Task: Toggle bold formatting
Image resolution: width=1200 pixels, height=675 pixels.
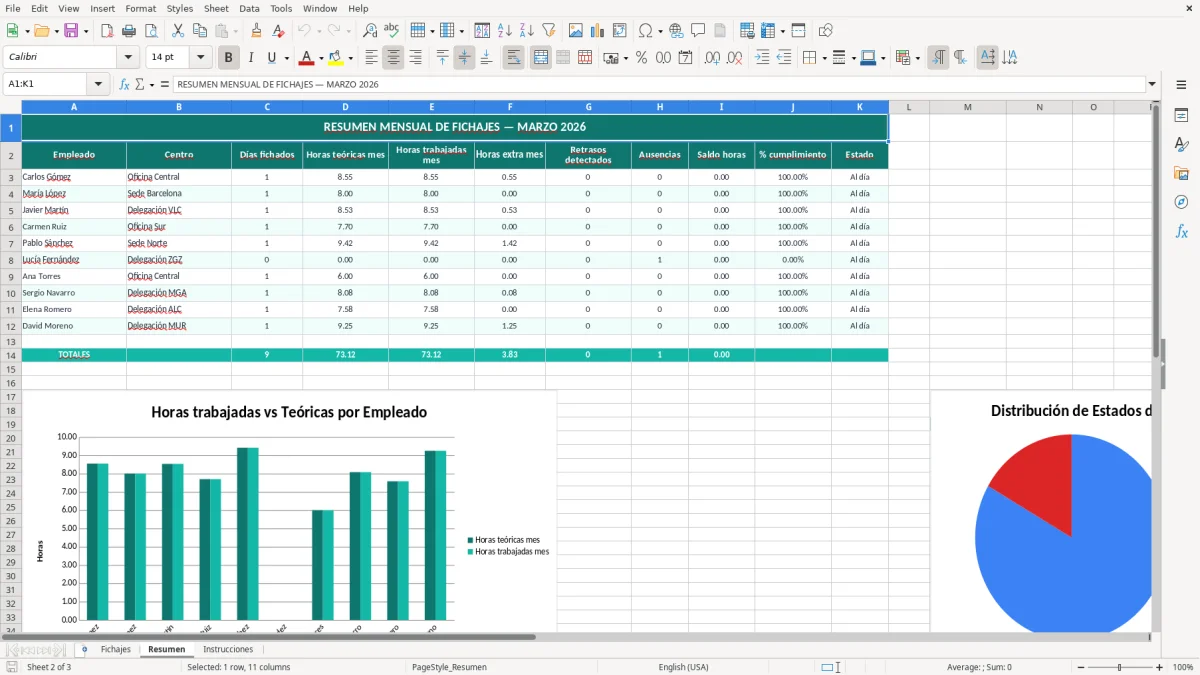Action: [229, 58]
